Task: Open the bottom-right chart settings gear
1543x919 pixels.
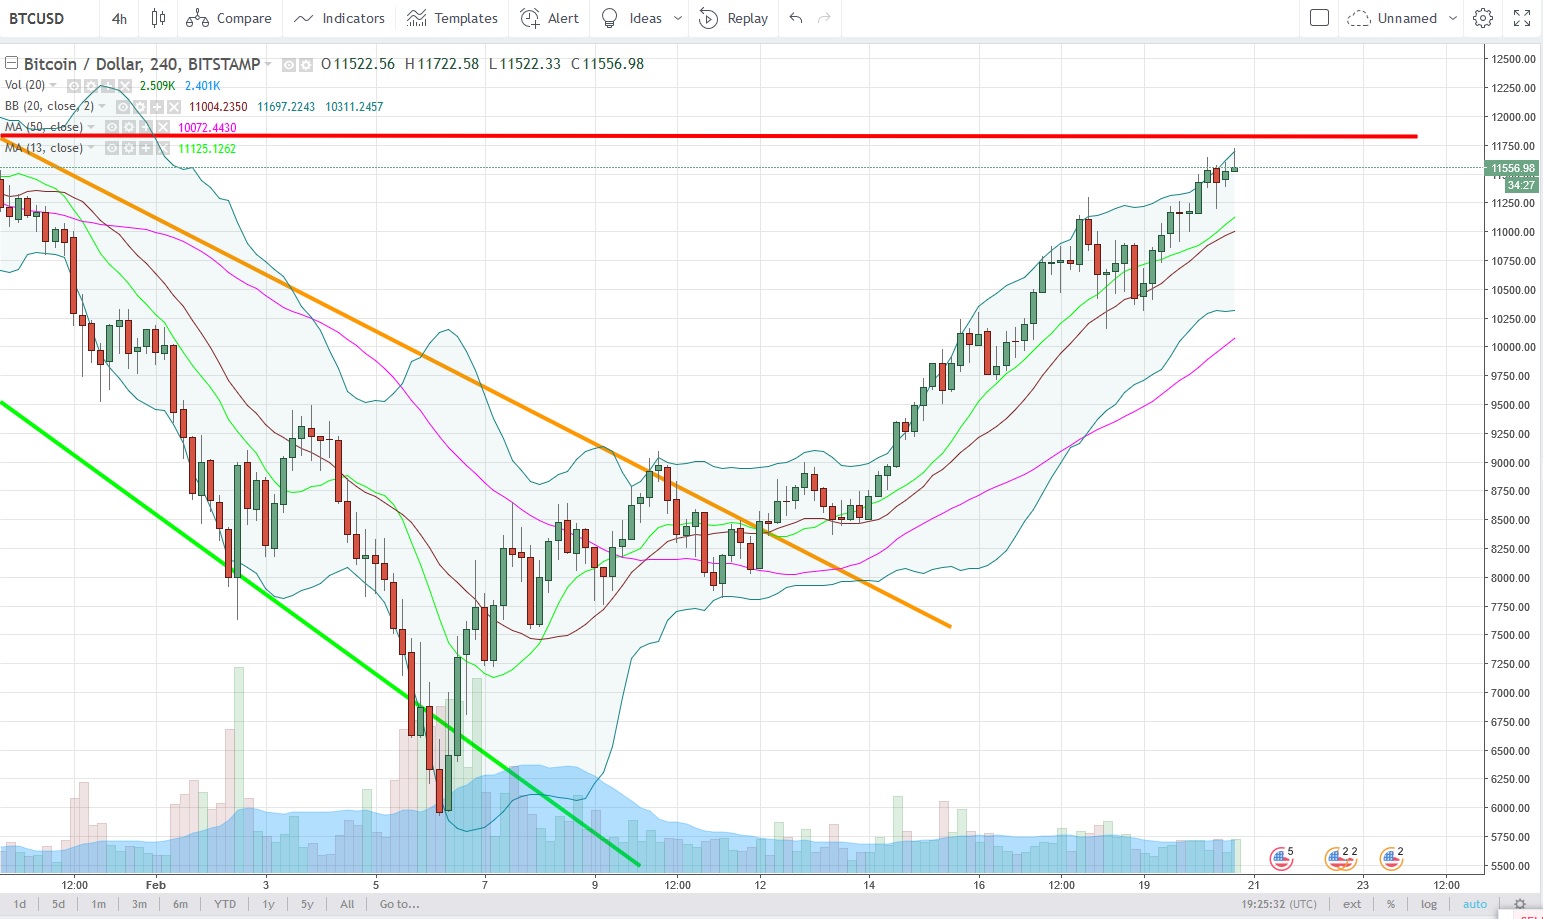Action: pos(1520,904)
